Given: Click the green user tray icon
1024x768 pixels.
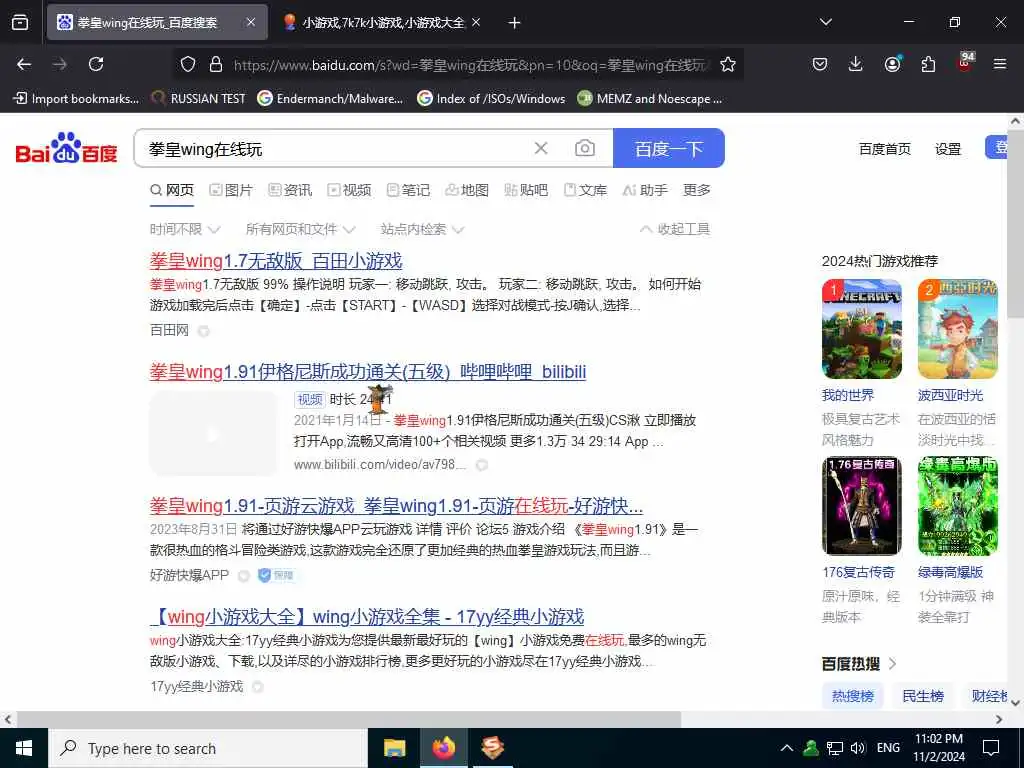Looking at the screenshot, I should tap(810, 748).
